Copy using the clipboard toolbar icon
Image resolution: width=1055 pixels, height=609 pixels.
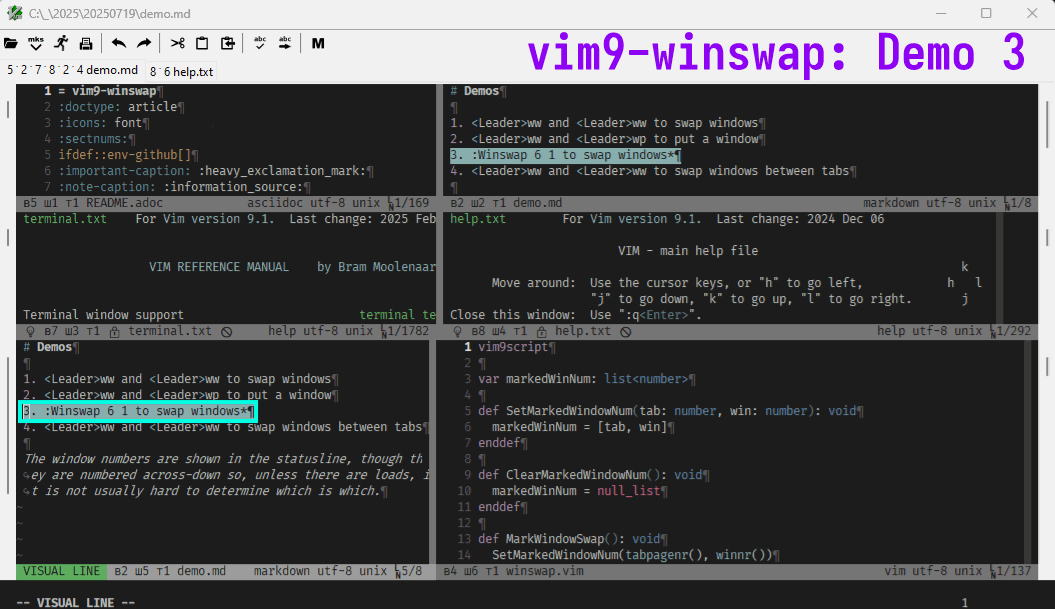(202, 44)
